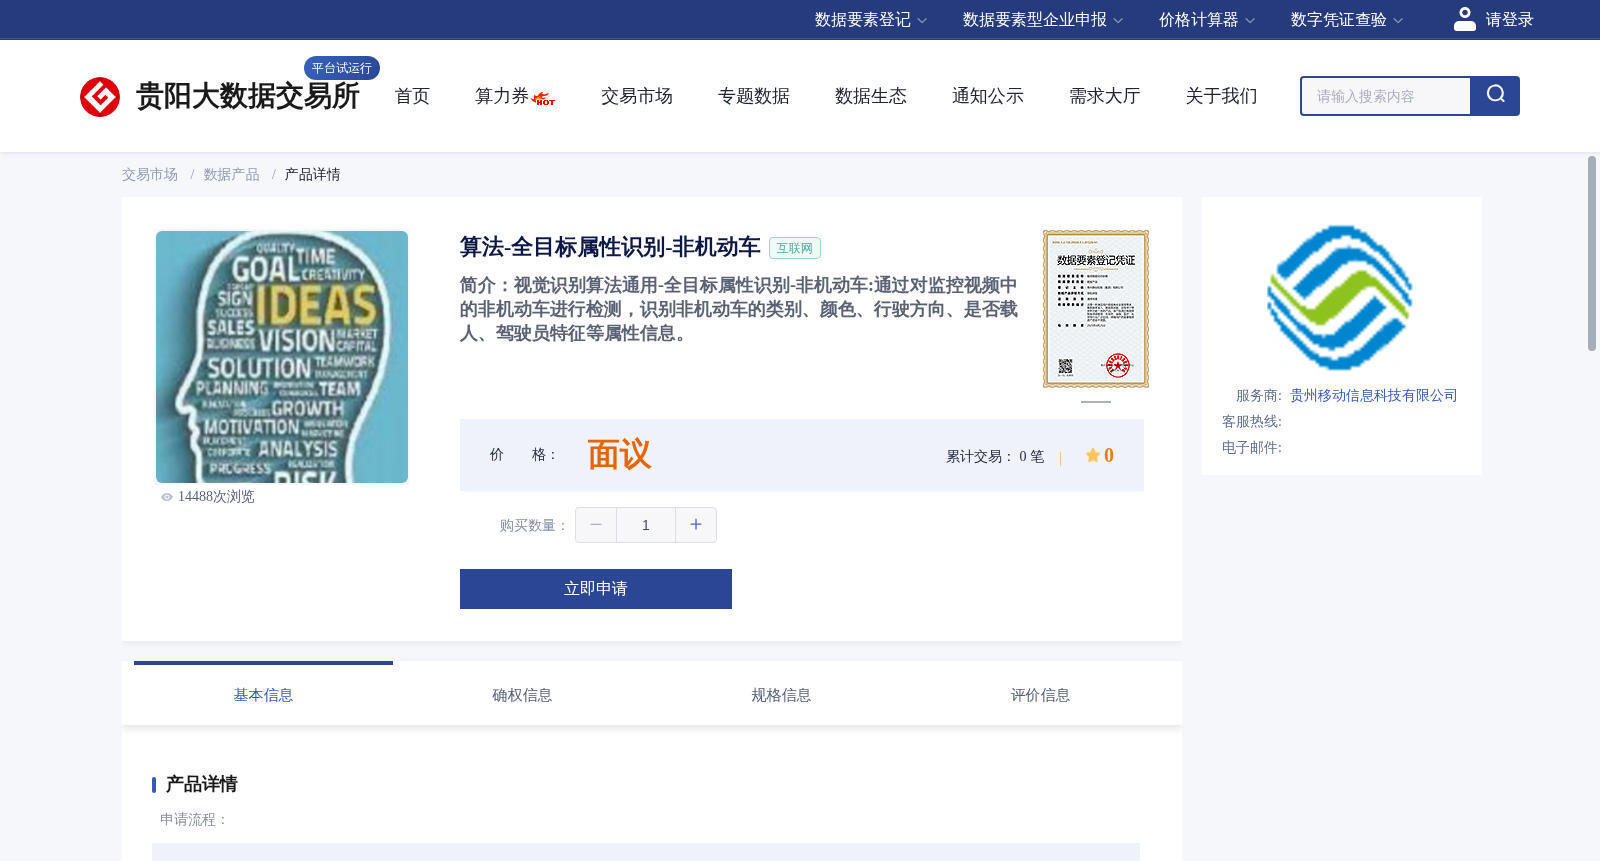Click the 立即申请 button
This screenshot has height=861, width=1600.
click(x=596, y=589)
